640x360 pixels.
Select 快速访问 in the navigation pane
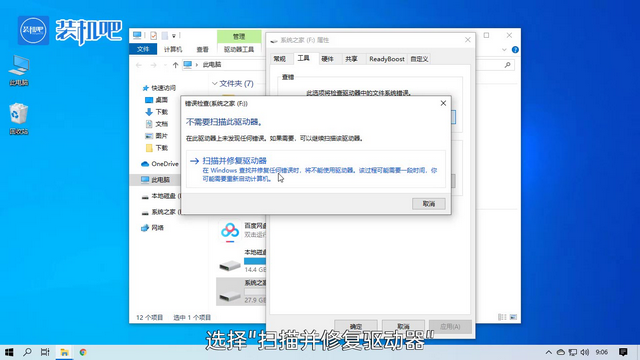[159, 88]
